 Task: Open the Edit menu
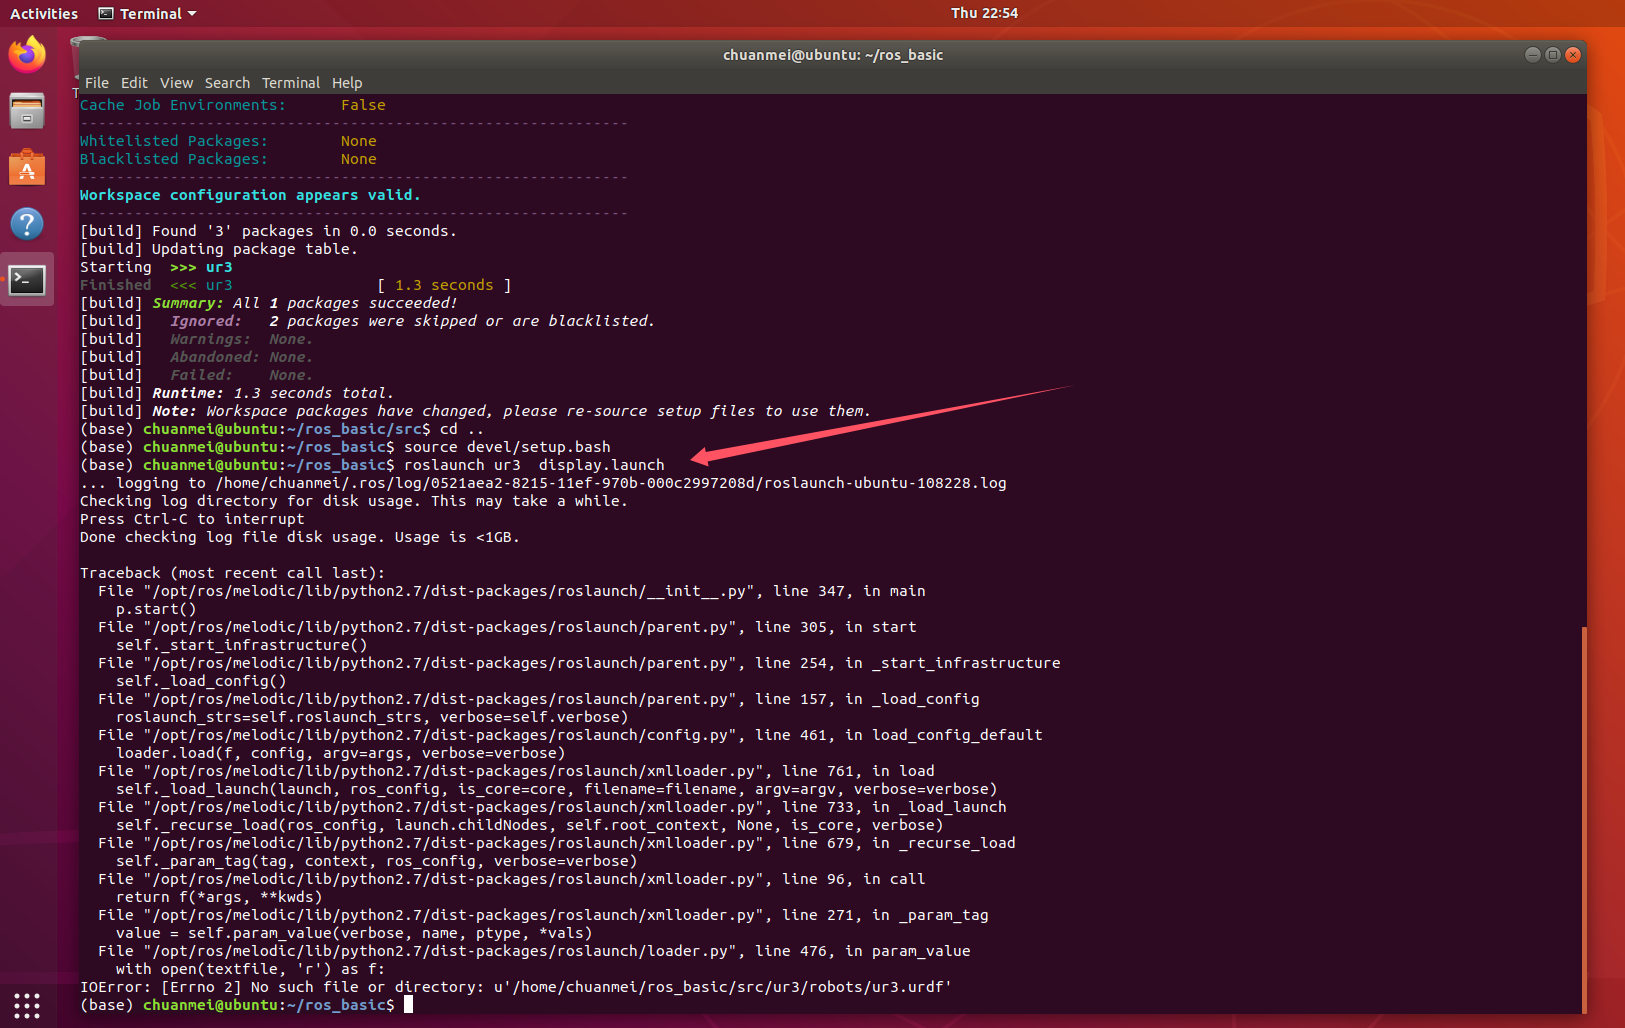[x=134, y=82]
